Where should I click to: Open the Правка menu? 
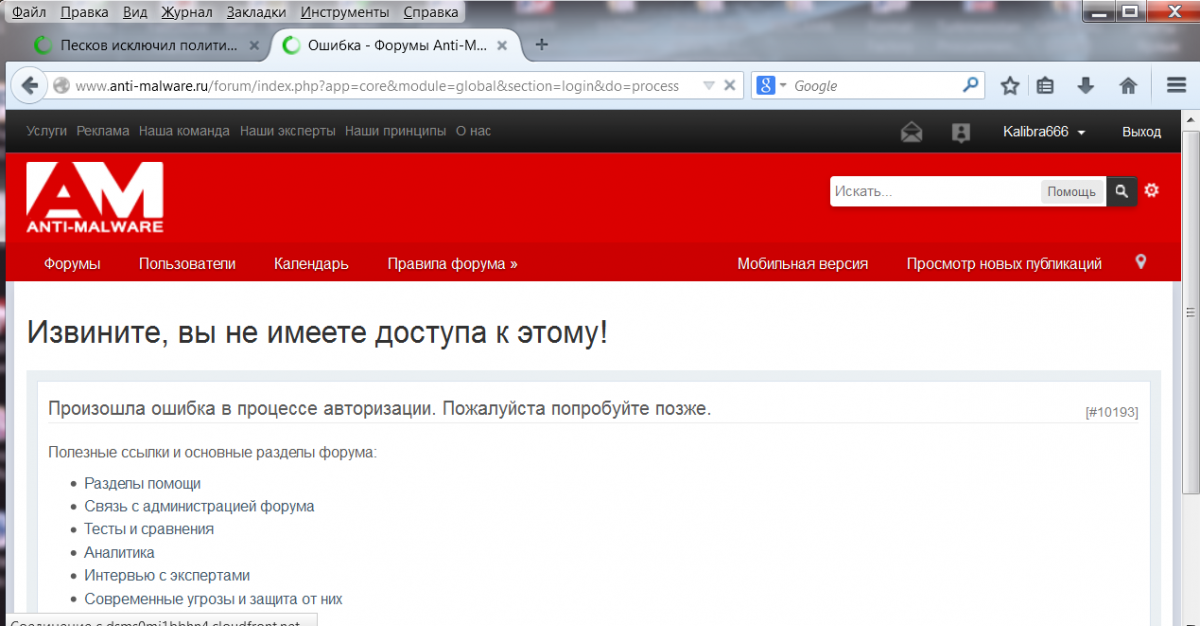coord(85,12)
